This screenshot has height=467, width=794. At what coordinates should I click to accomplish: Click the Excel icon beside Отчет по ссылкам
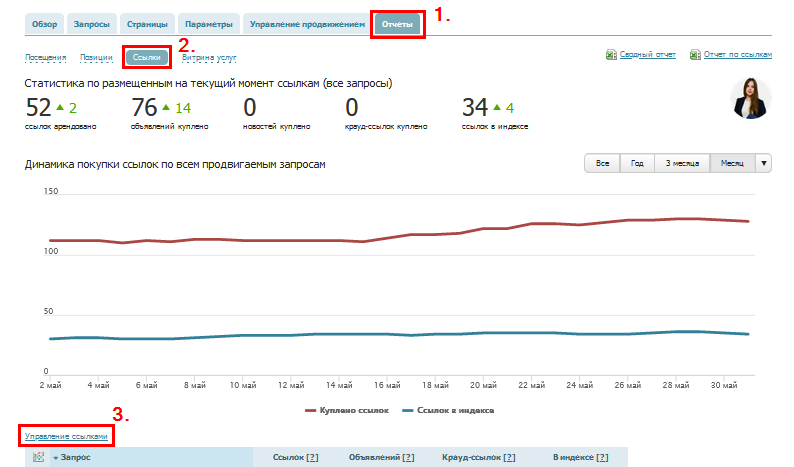(x=694, y=55)
